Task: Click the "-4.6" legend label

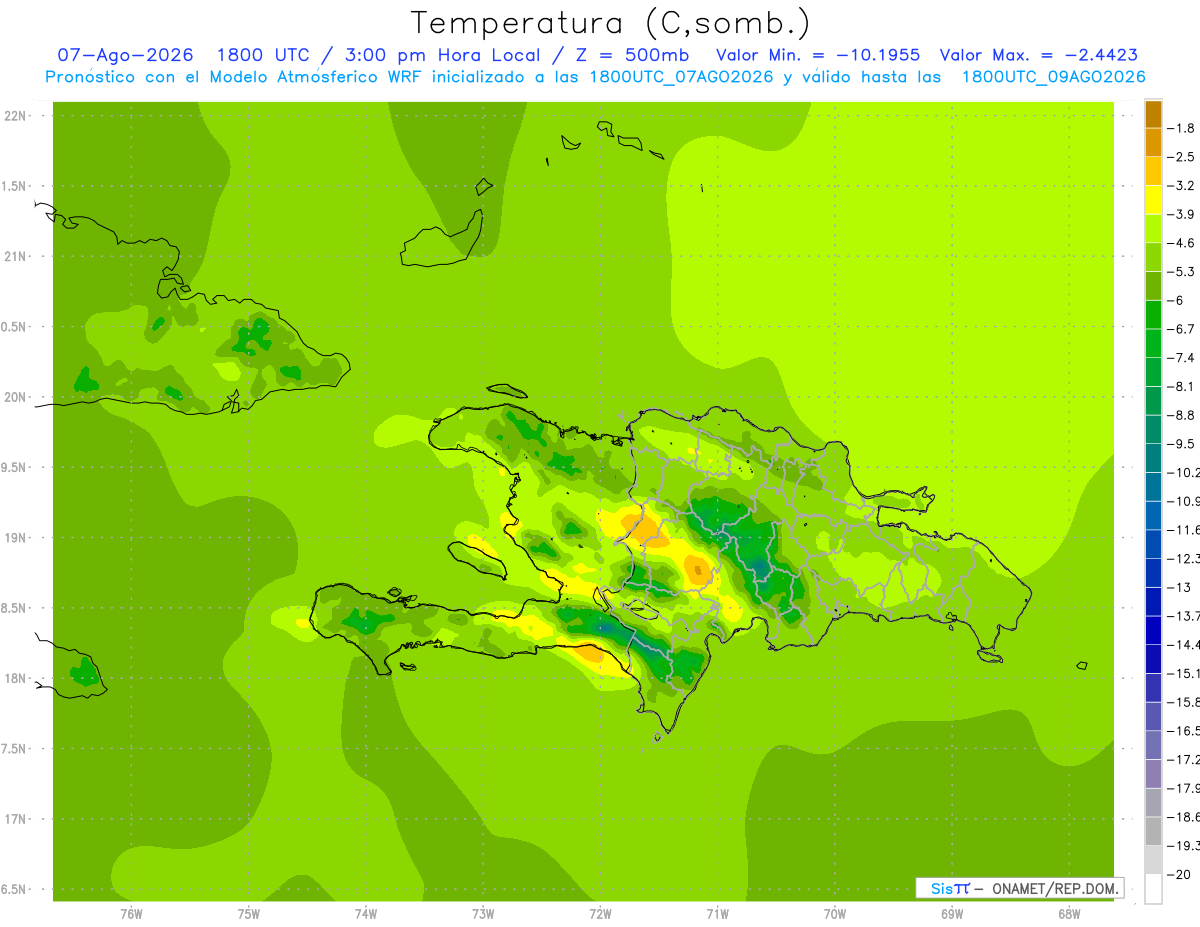Action: [x=1183, y=243]
